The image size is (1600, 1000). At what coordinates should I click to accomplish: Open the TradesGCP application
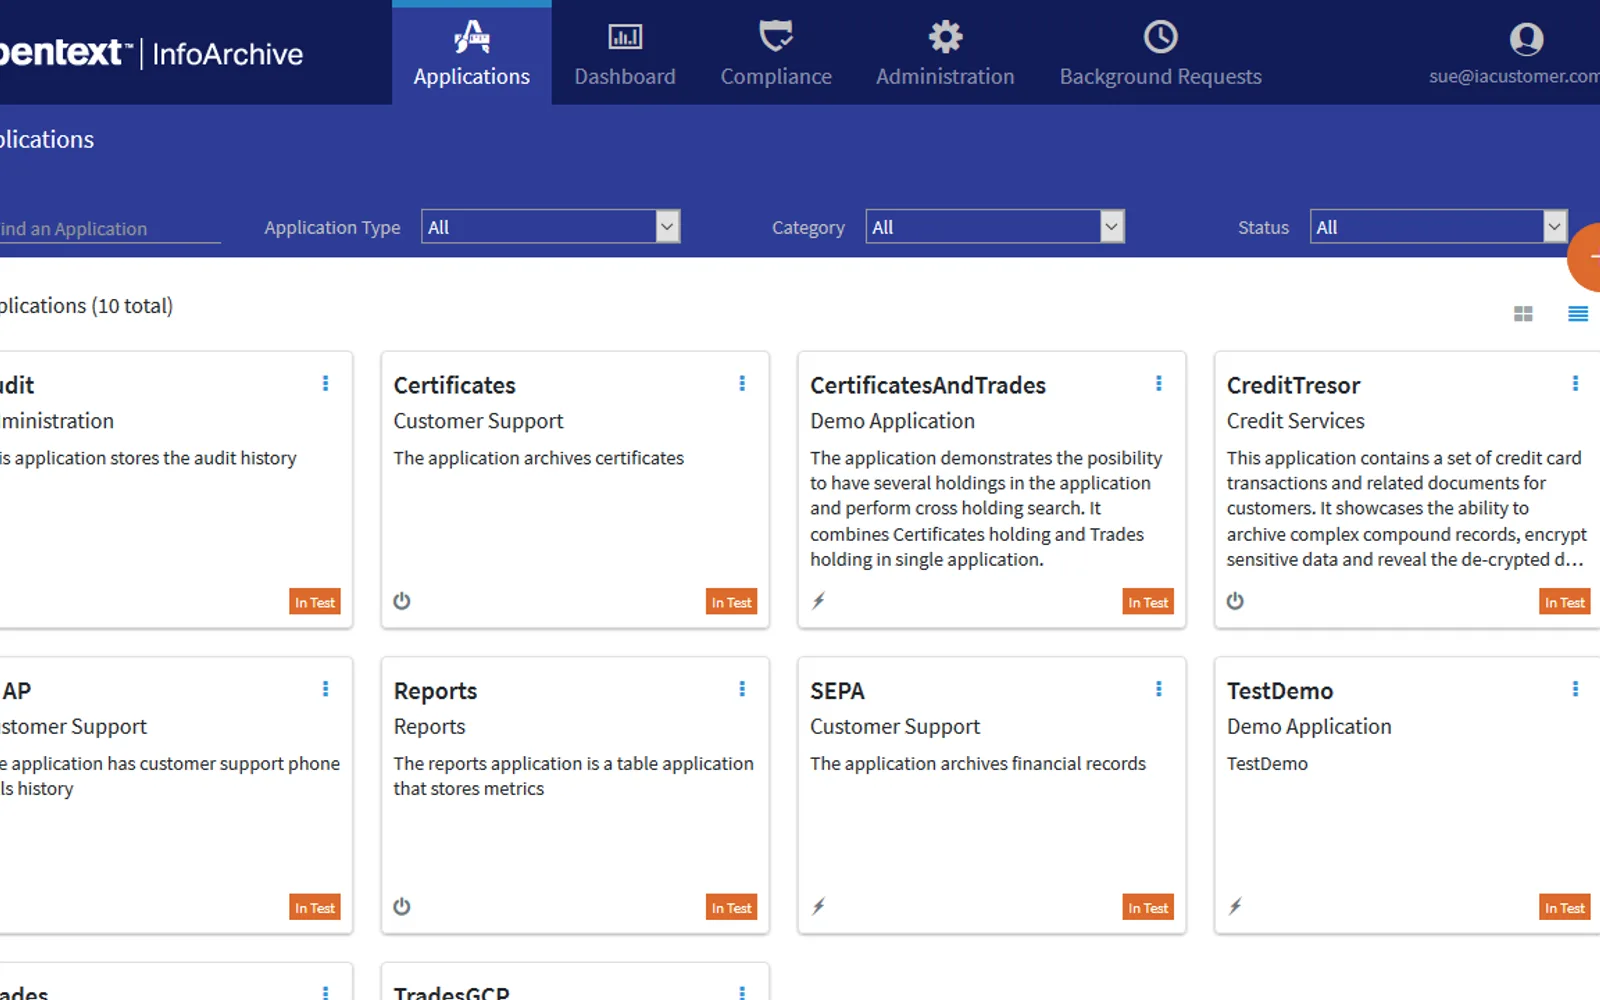point(451,993)
